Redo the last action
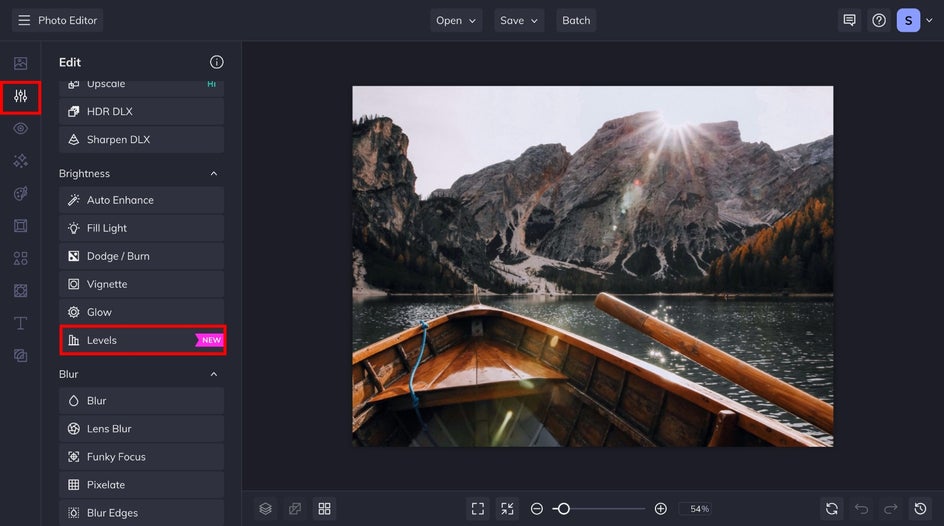Screen dimensions: 944x526 [x=890, y=509]
